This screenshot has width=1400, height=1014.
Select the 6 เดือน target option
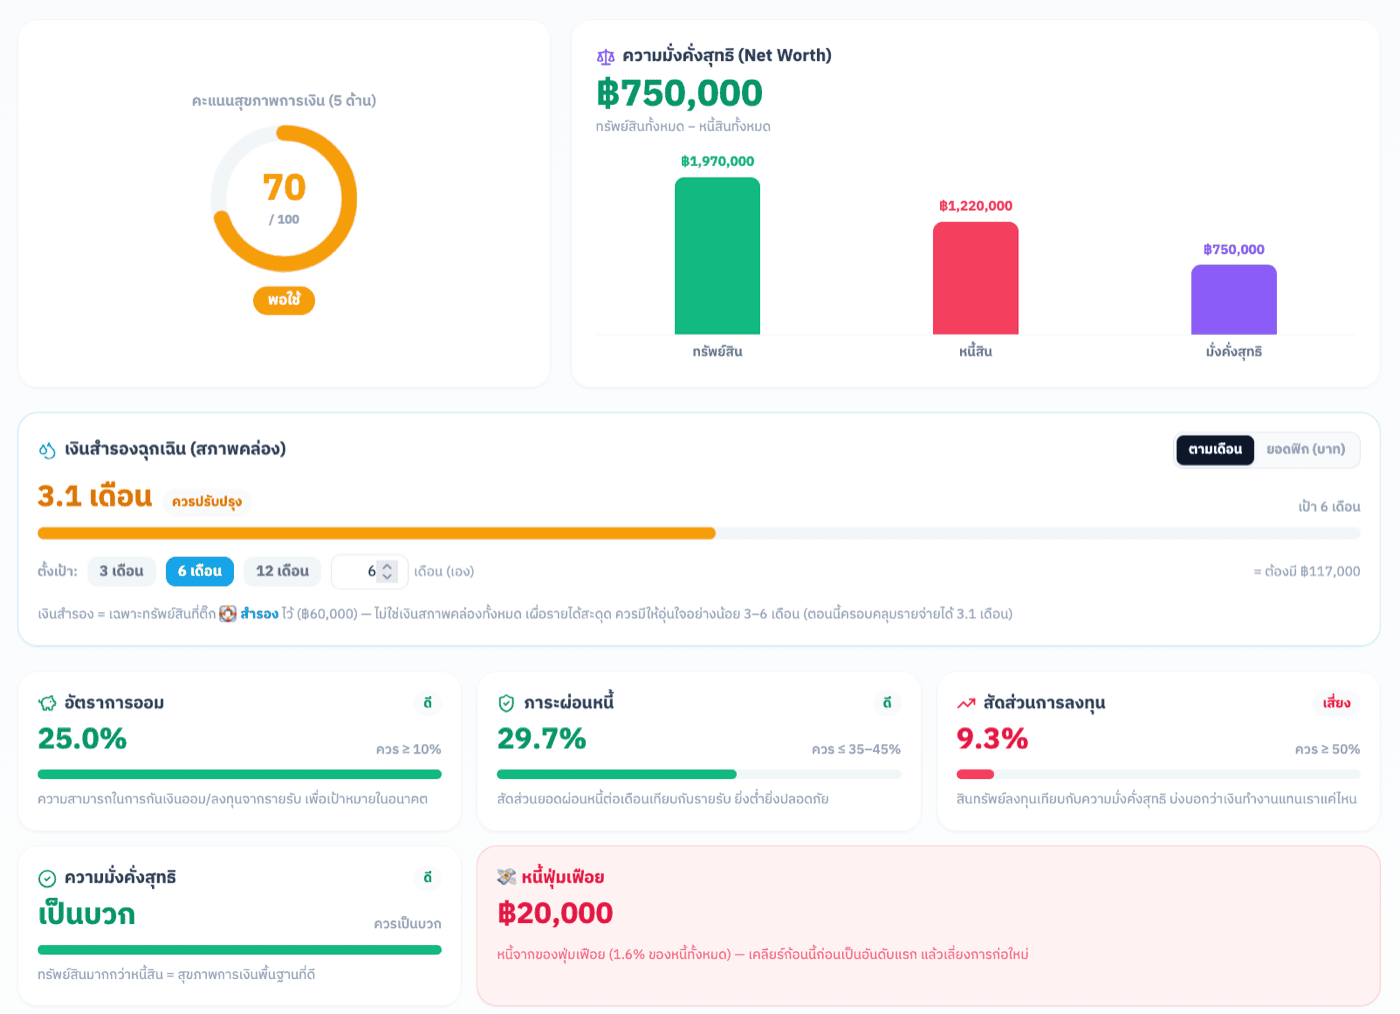200,571
